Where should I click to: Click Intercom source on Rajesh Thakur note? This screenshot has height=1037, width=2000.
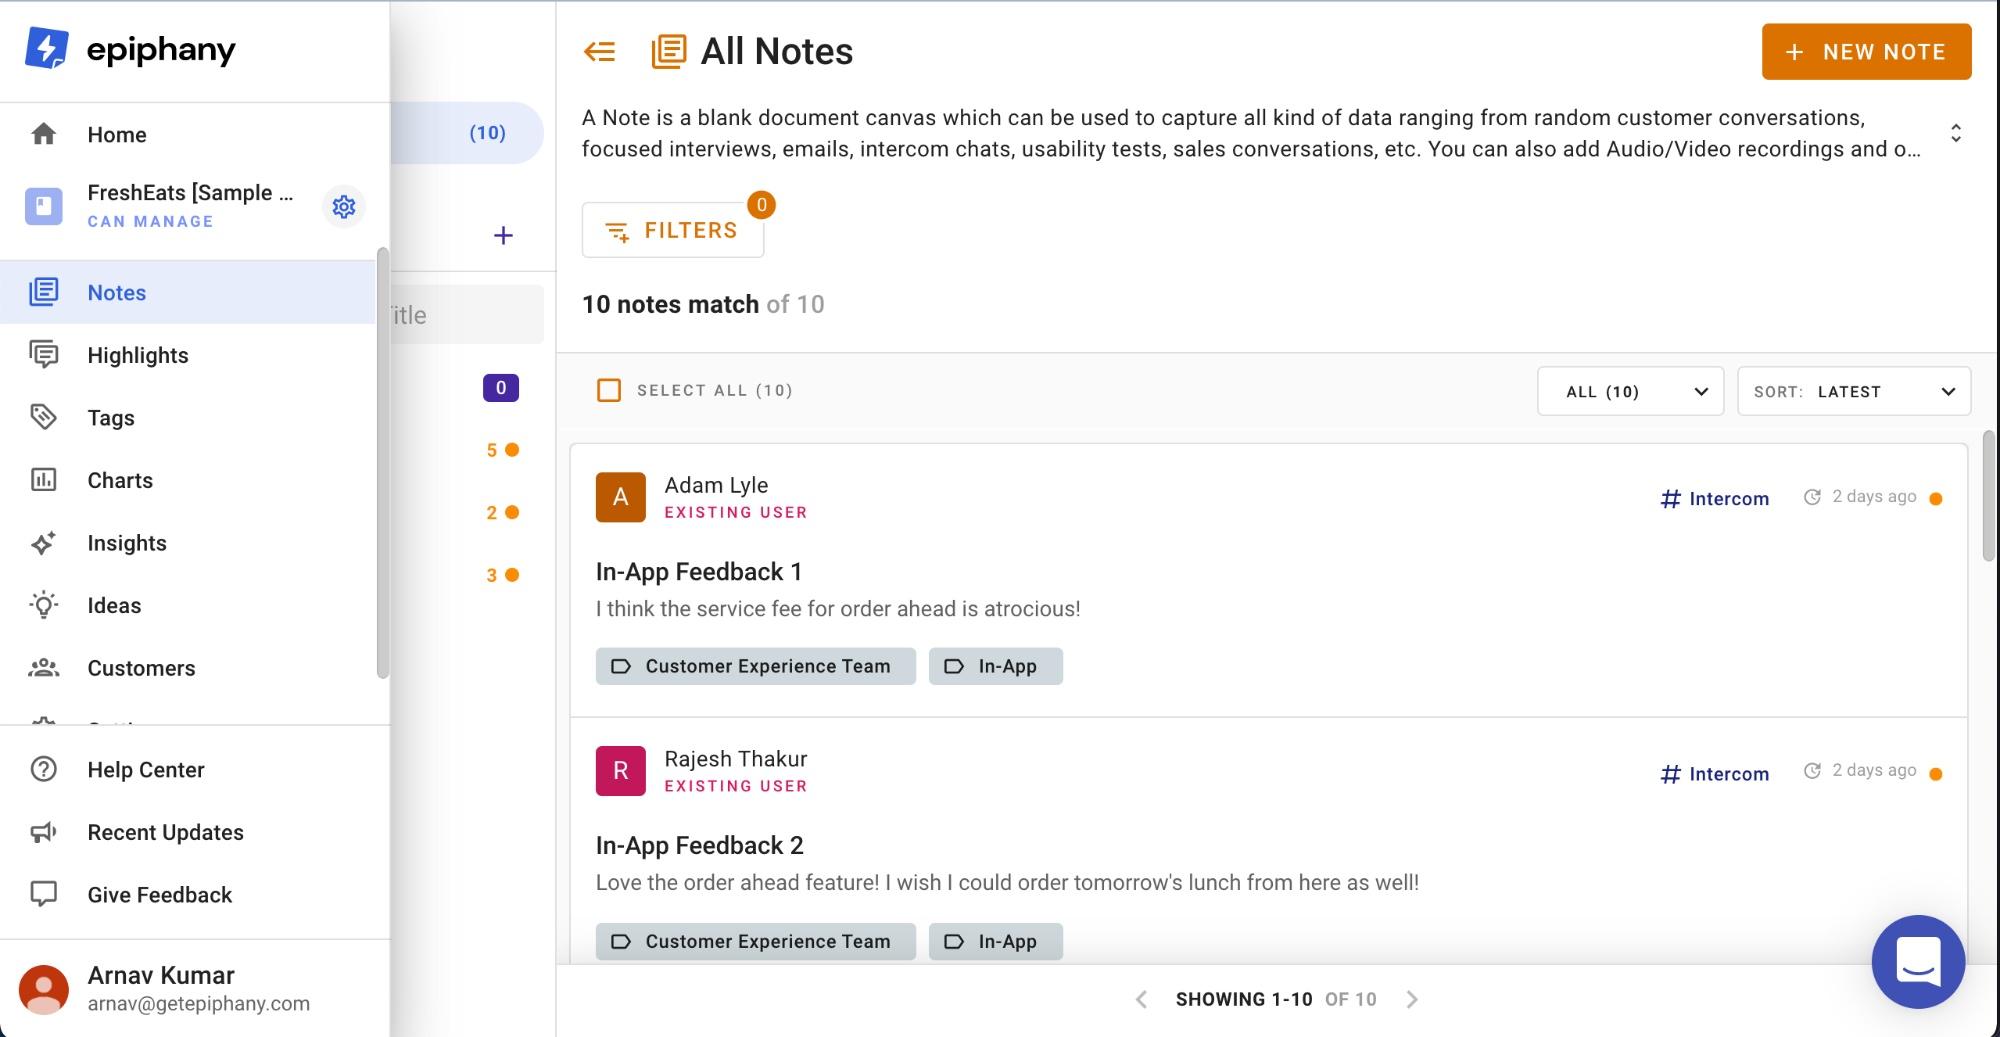(x=1714, y=773)
